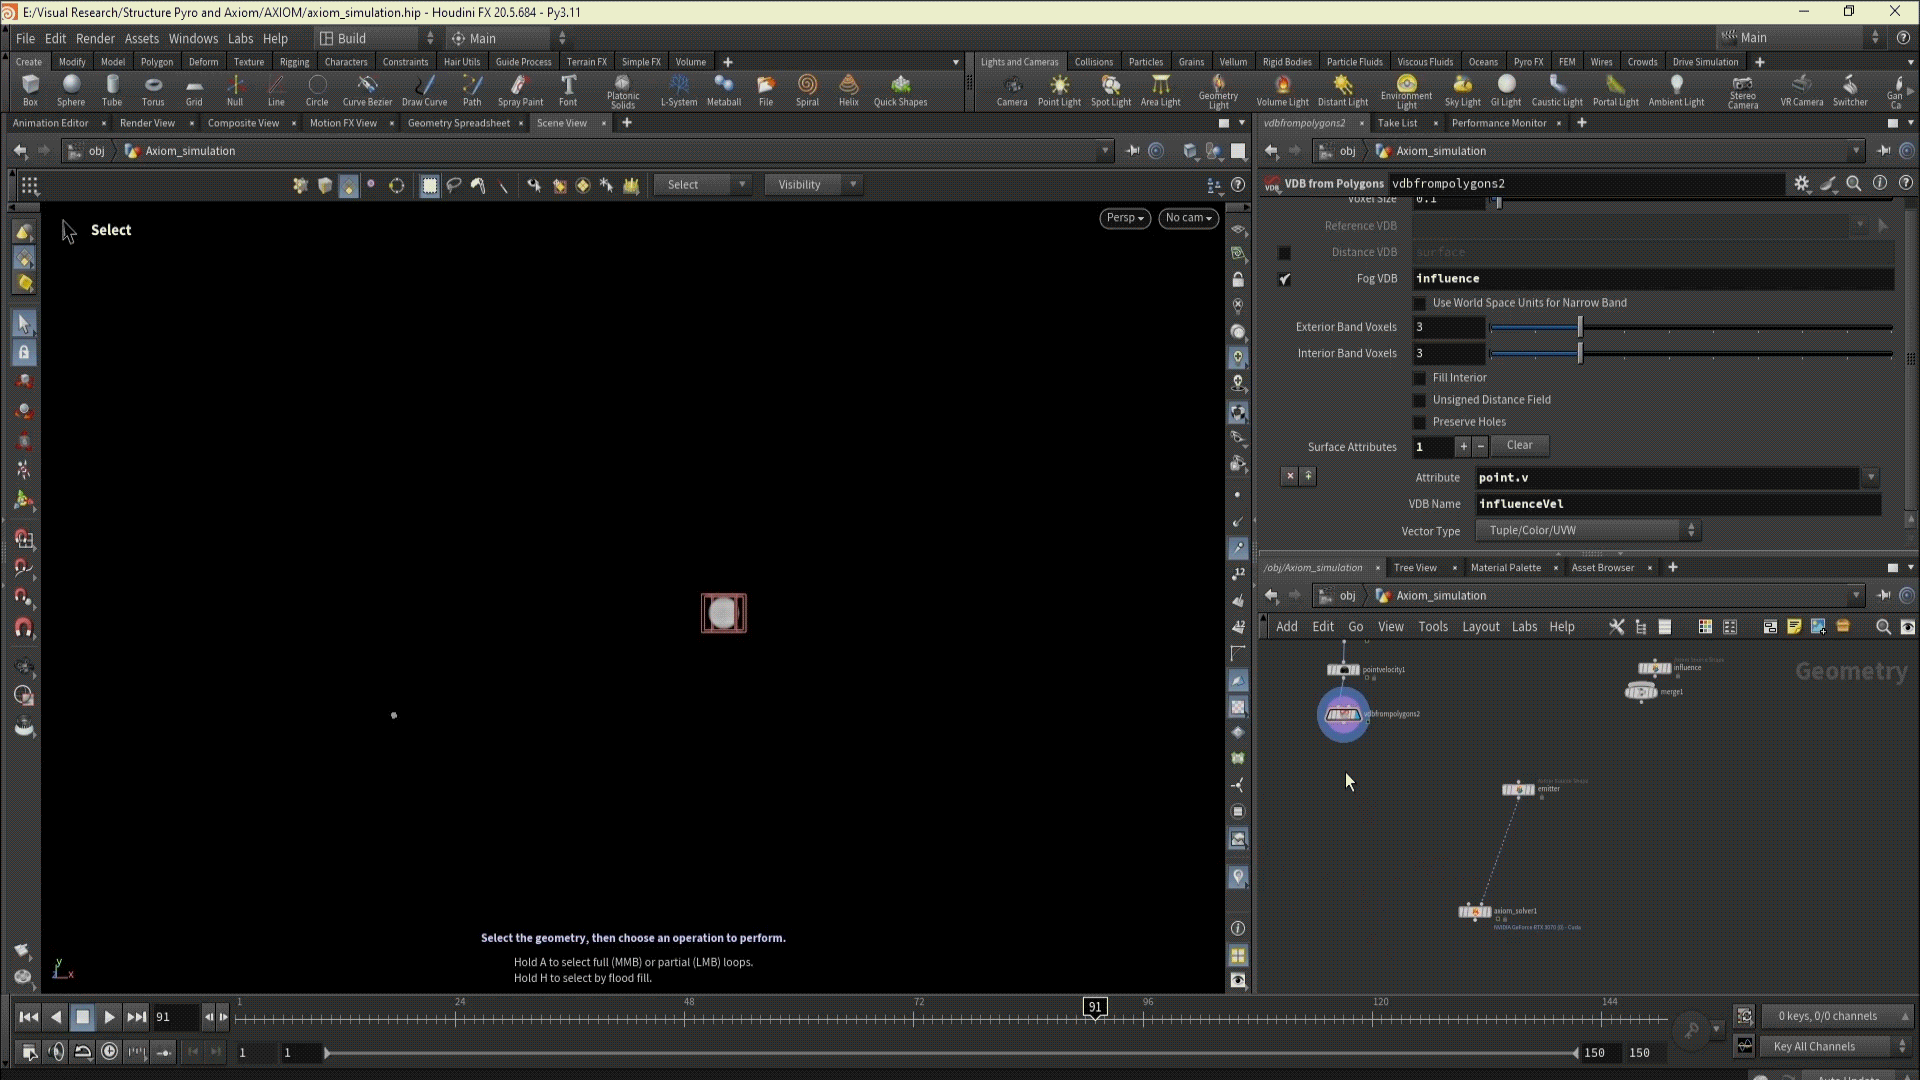Click the vdbfrompolygons2 node in the network
This screenshot has width=1920, height=1080.
pos(1343,714)
